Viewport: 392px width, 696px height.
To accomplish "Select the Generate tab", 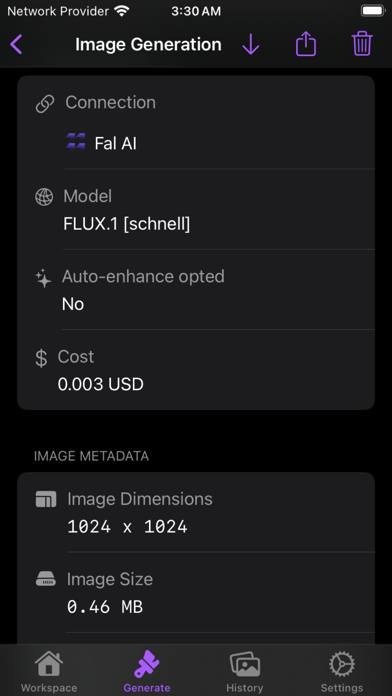I will click(147, 672).
